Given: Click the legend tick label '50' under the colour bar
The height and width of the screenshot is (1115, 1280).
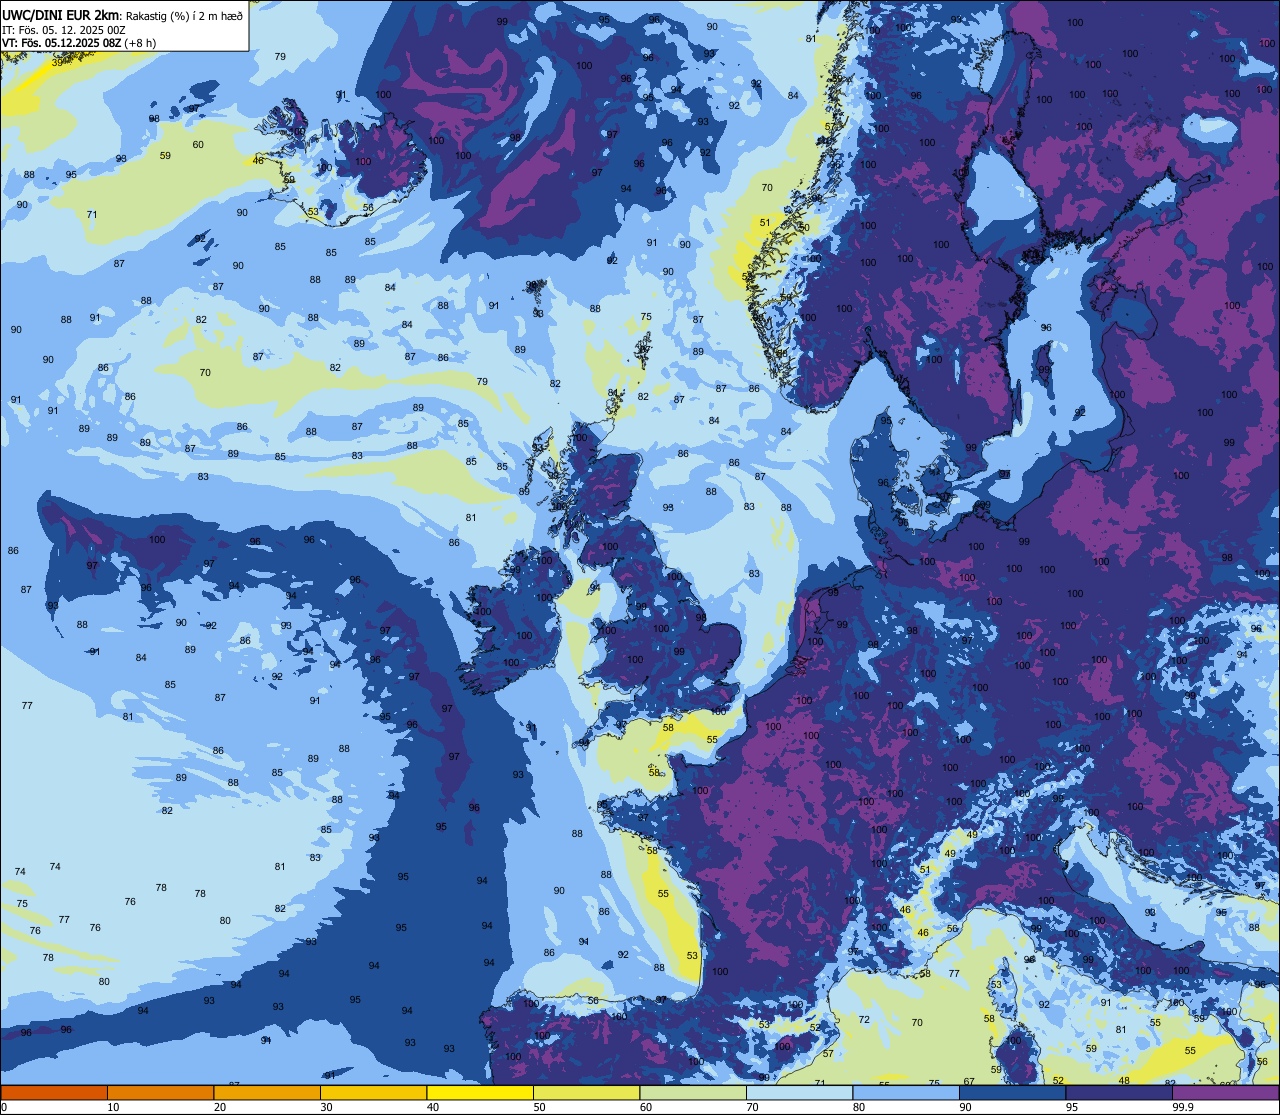Looking at the screenshot, I should [539, 1107].
